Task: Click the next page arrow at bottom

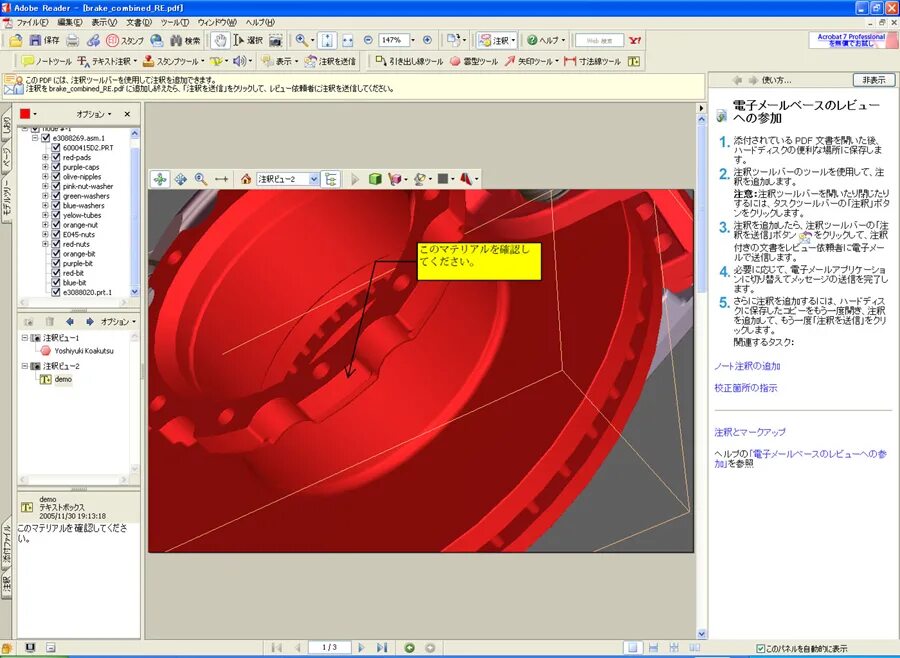Action: tap(361, 648)
